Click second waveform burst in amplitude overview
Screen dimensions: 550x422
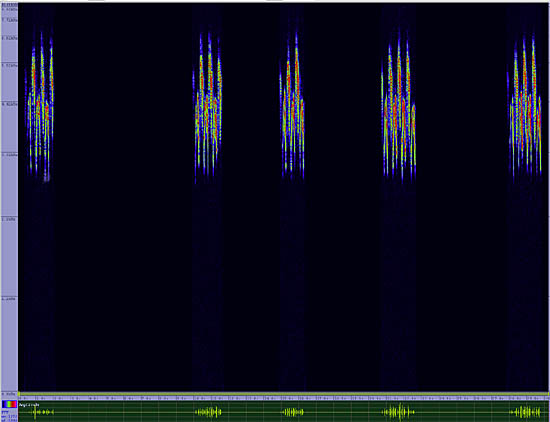click(208, 412)
